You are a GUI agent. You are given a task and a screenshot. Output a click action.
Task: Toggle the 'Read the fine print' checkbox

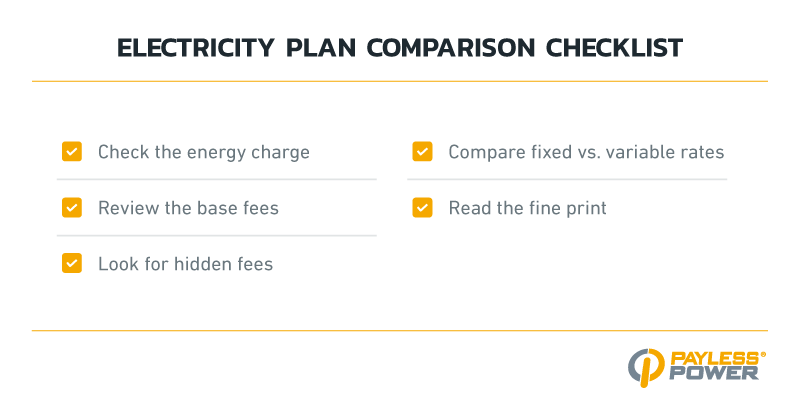click(x=422, y=208)
